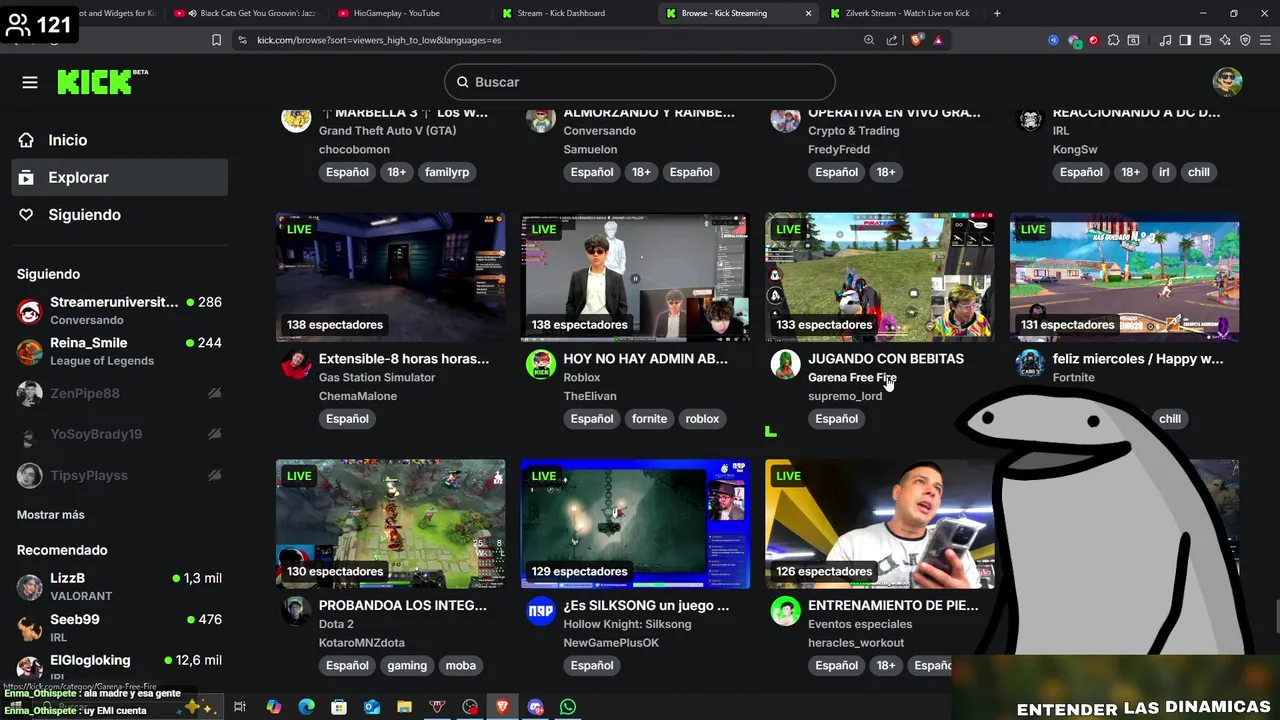Open Outlook from taskbar
The width and height of the screenshot is (1280, 720).
(372, 707)
